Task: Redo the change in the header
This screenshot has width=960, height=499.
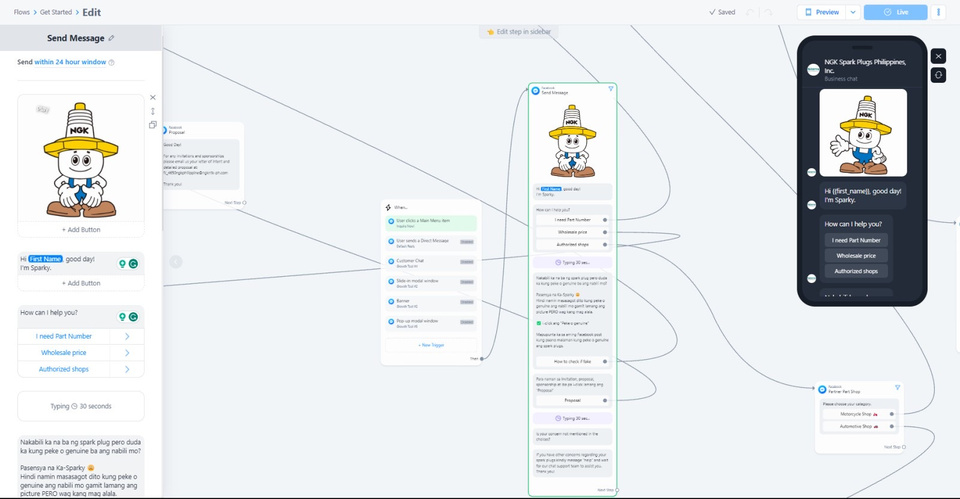Action: (x=767, y=12)
